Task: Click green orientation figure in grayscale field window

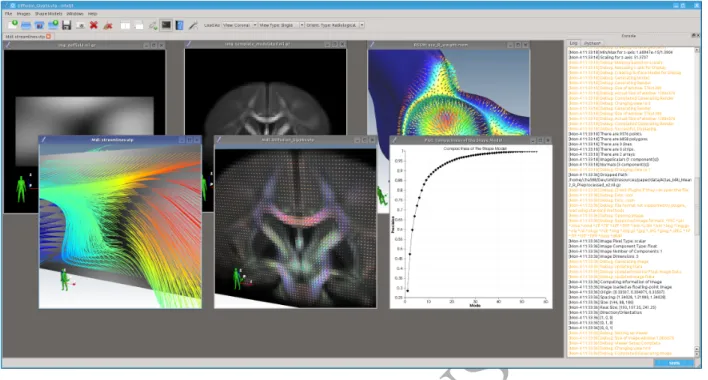Action: pos(21,189)
